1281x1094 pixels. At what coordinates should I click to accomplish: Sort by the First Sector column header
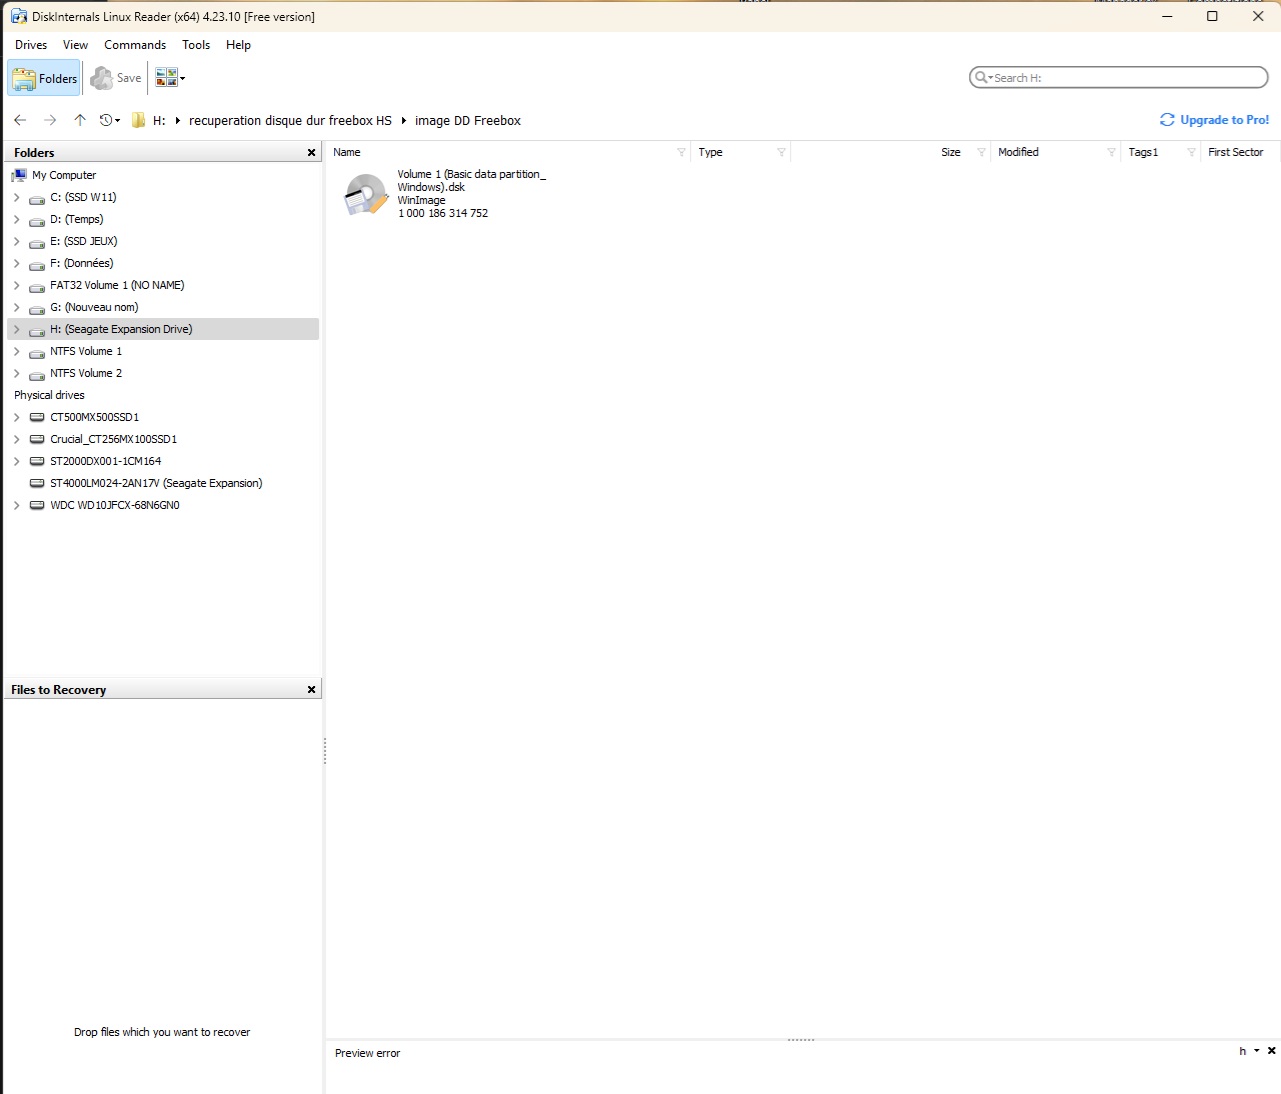coord(1235,152)
